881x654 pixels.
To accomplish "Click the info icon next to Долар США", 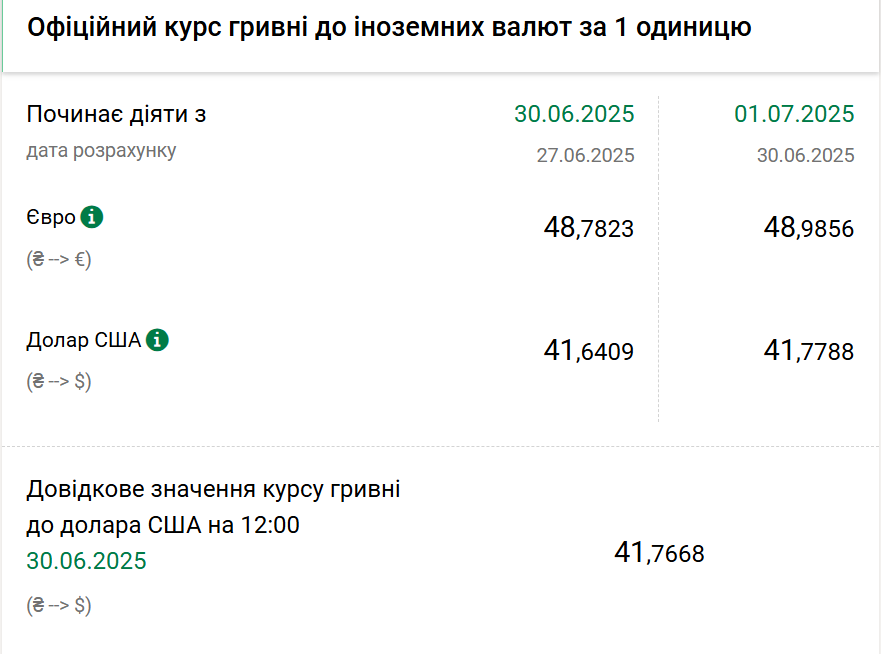I will (157, 340).
